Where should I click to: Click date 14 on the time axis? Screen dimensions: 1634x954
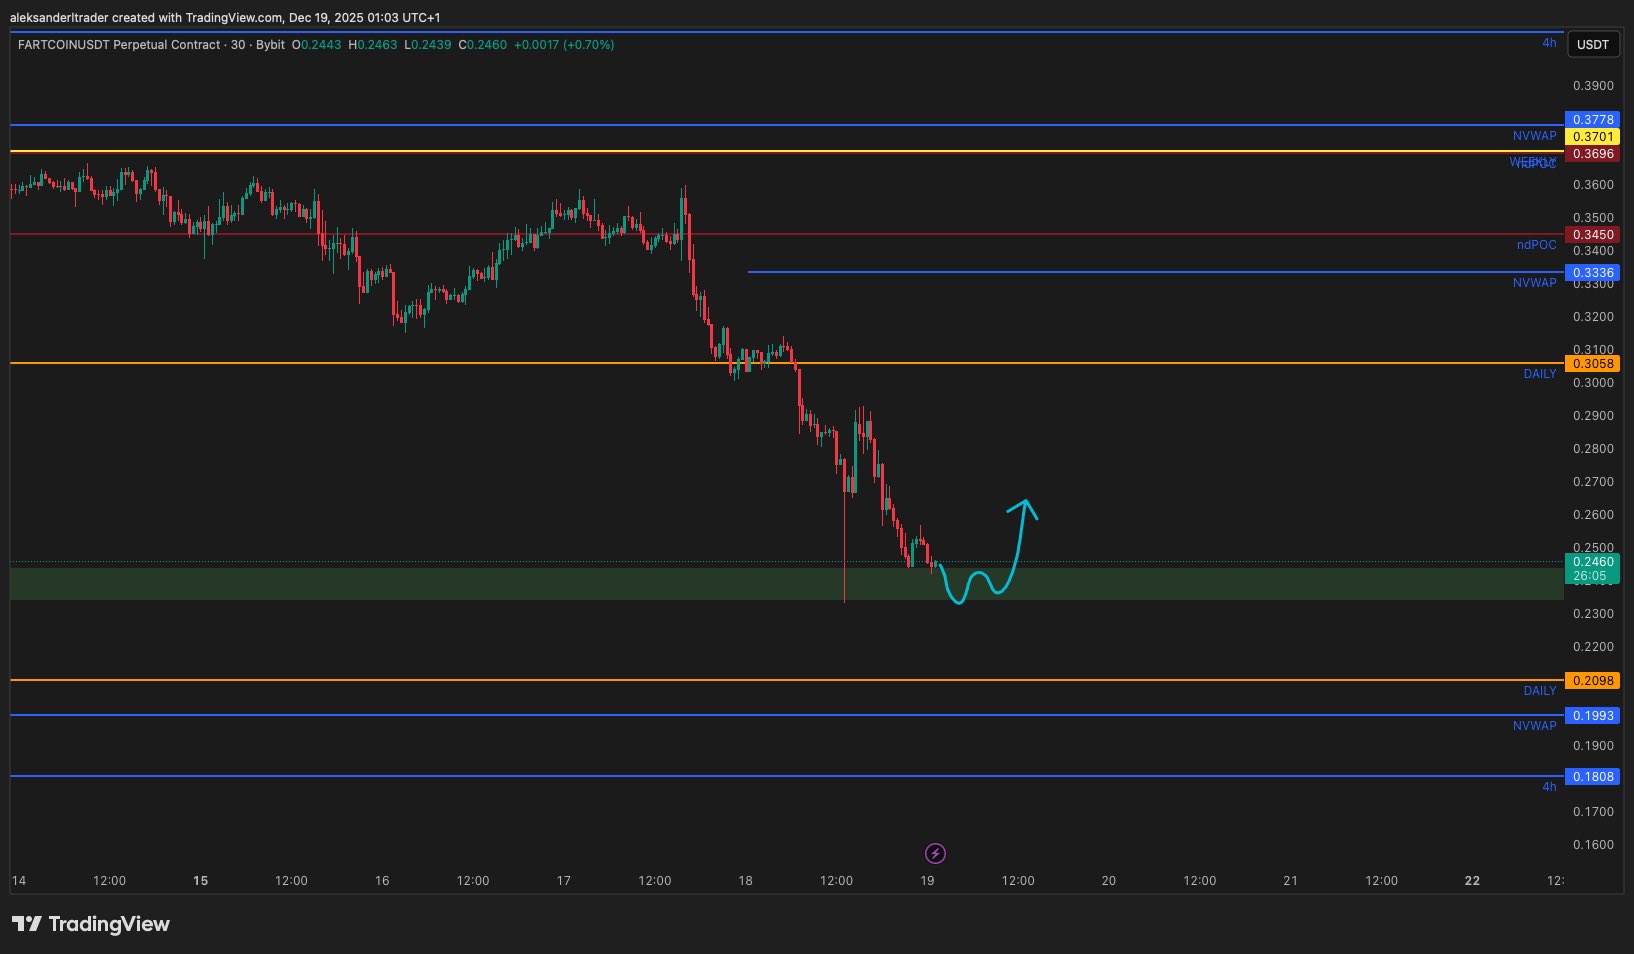coord(19,881)
